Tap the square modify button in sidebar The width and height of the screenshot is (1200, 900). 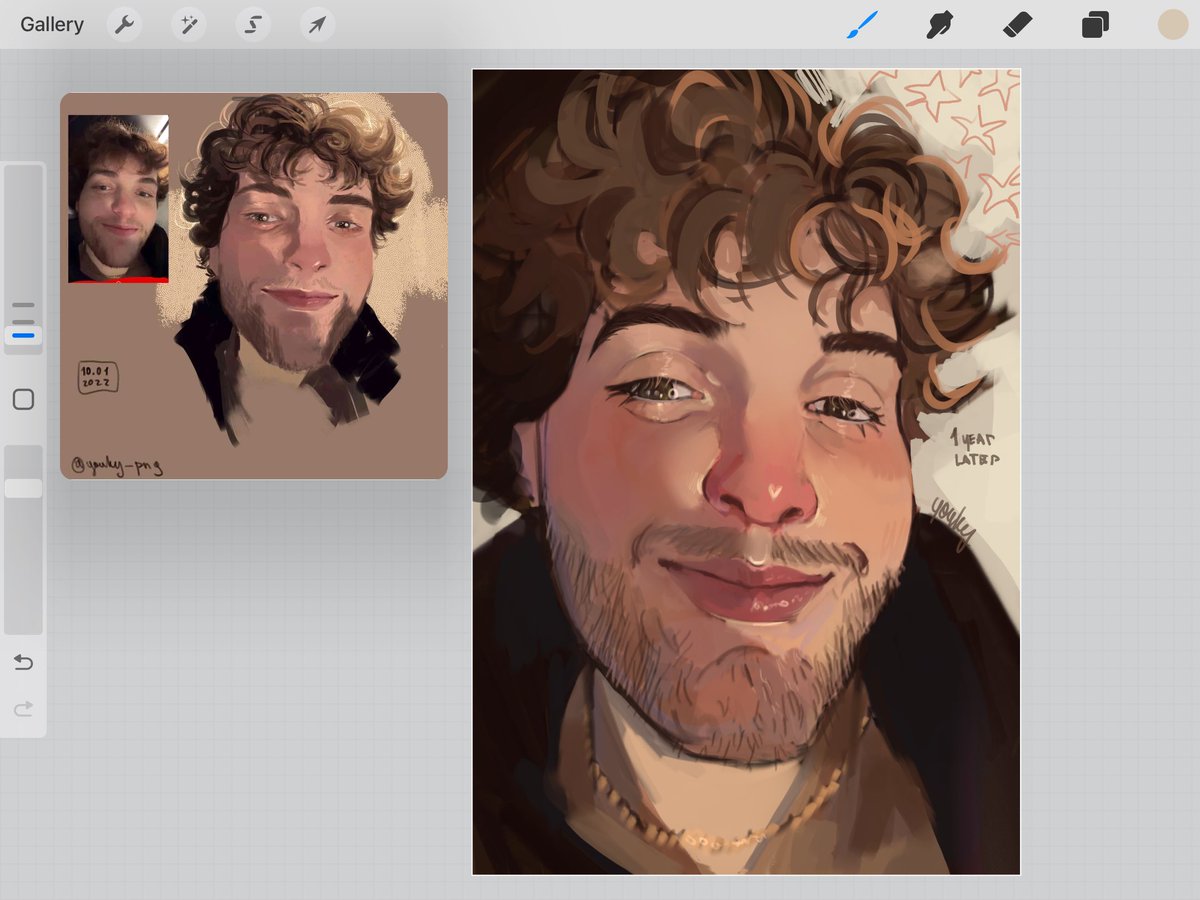tap(23, 400)
